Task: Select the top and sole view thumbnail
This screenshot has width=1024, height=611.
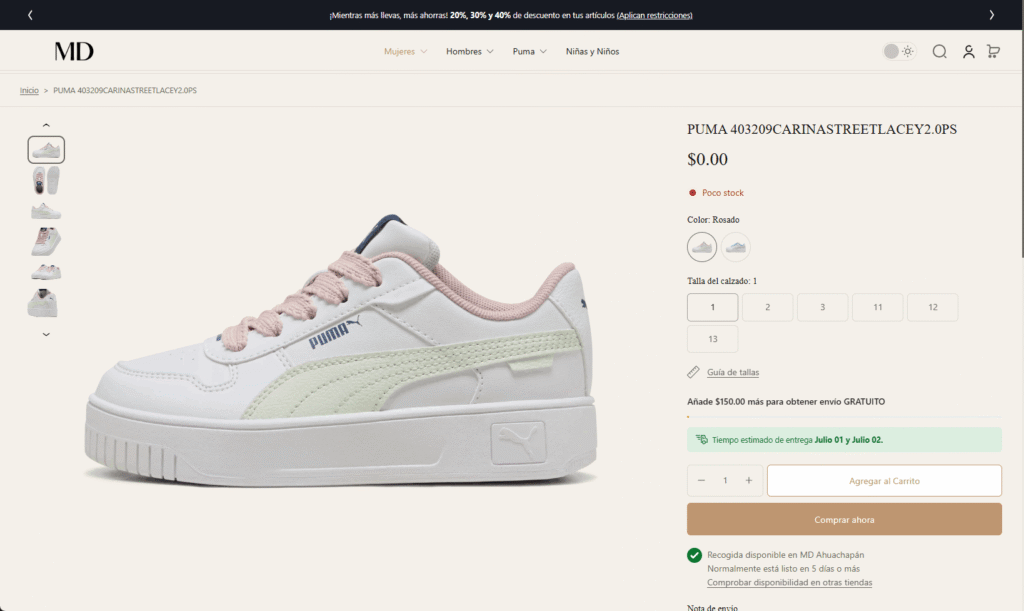Action: pyautogui.click(x=46, y=180)
